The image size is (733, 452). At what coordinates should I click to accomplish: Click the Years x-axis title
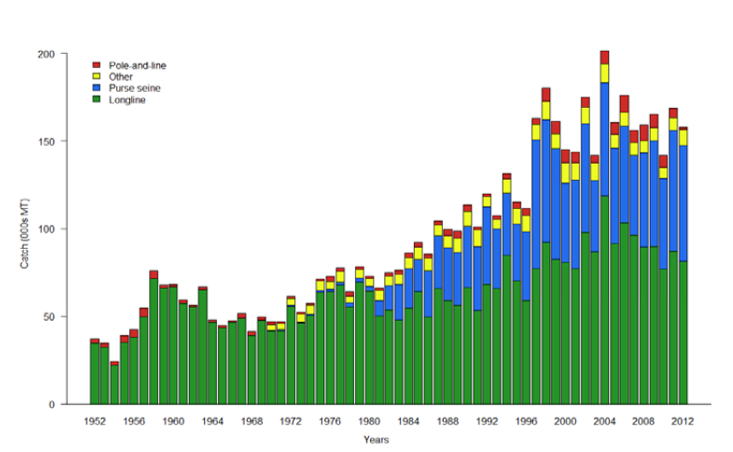[375, 438]
